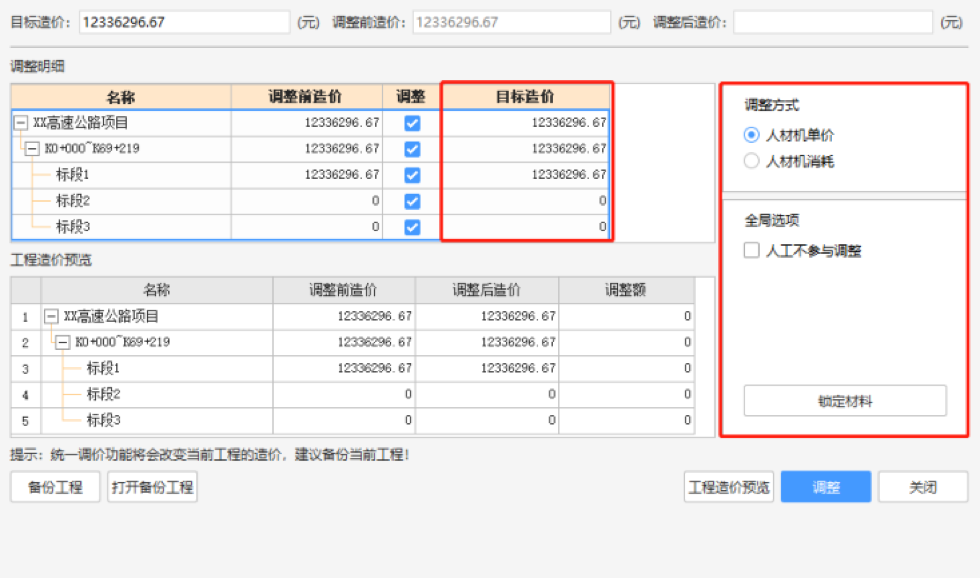
Task: Click 工程造价预览 button at bottom
Action: click(729, 488)
